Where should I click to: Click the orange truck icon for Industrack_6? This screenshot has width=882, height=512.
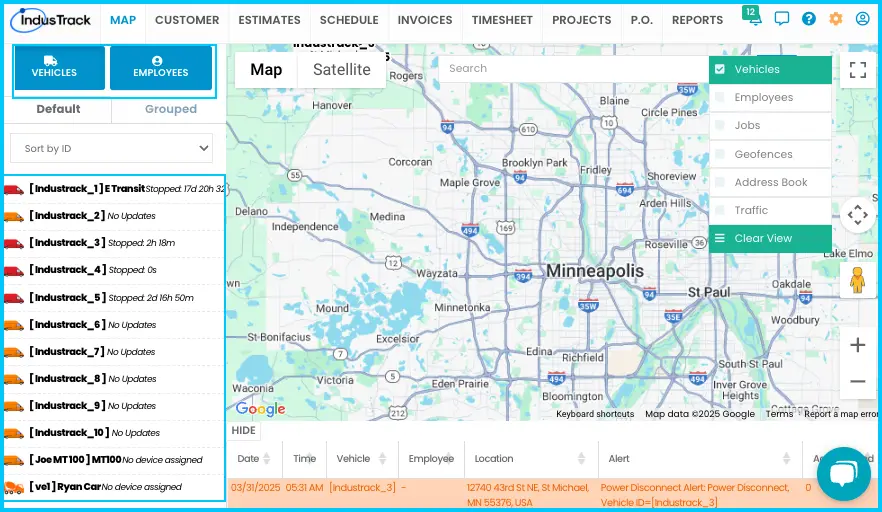point(14,325)
